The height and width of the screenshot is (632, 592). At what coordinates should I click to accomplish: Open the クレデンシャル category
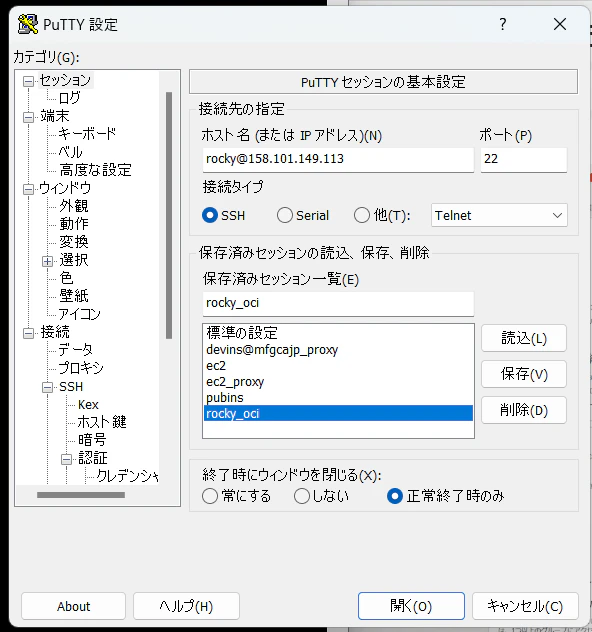[127, 476]
